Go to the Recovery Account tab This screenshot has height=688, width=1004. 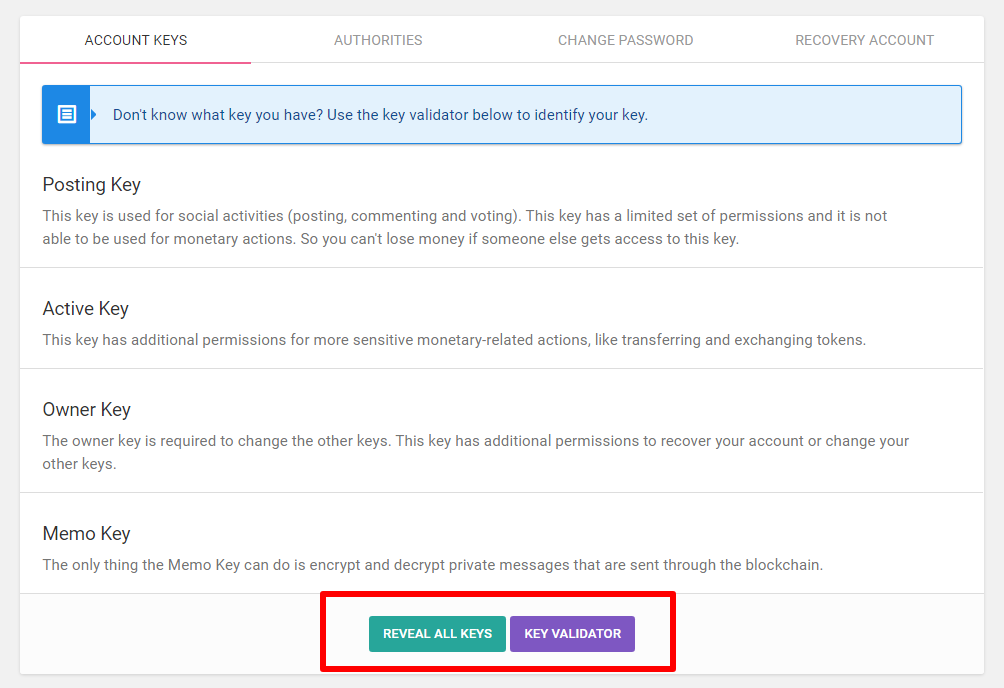[x=864, y=40]
